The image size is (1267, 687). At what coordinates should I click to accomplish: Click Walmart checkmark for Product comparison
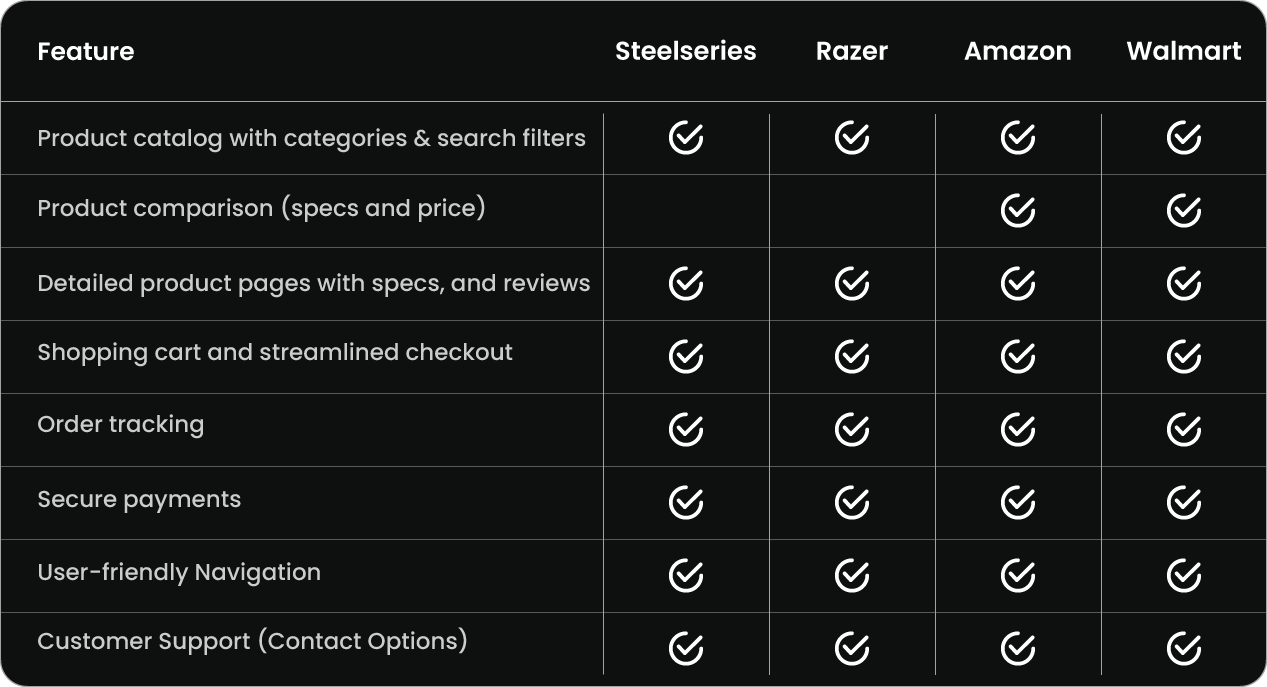point(1184,210)
